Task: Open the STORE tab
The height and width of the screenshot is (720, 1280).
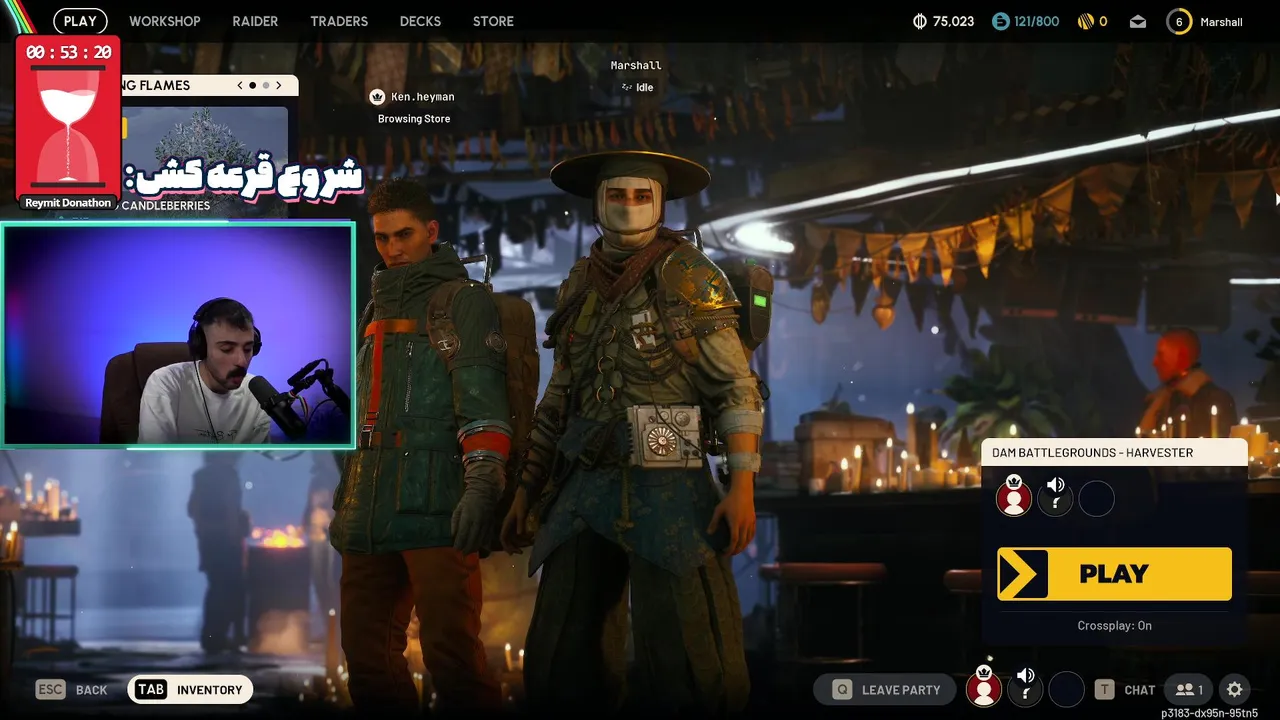Action: [493, 21]
